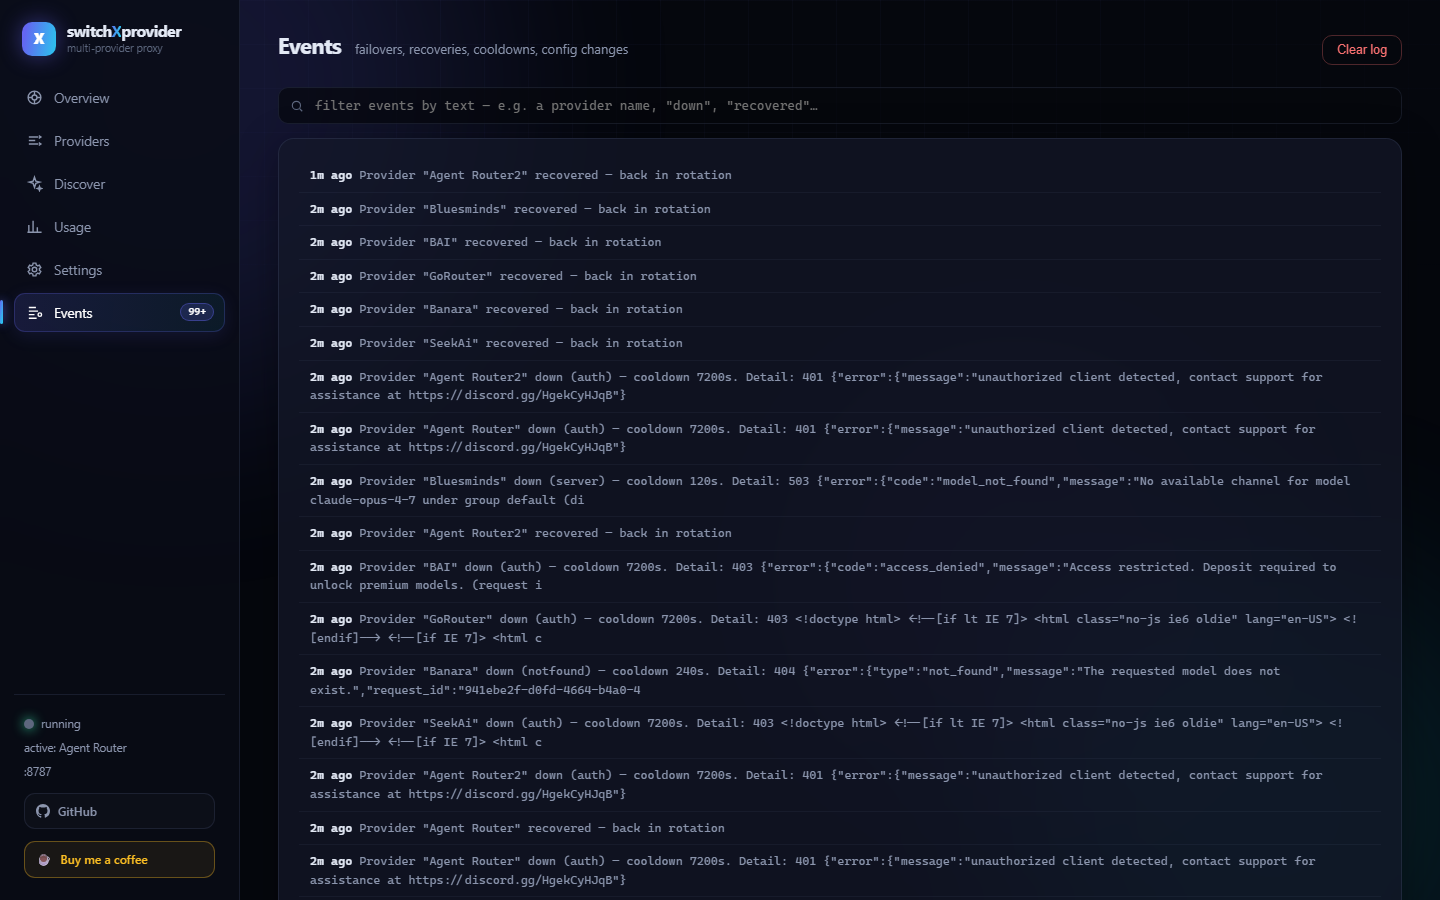Image resolution: width=1440 pixels, height=900 pixels.
Task: Click the running status dot
Action: click(29, 724)
